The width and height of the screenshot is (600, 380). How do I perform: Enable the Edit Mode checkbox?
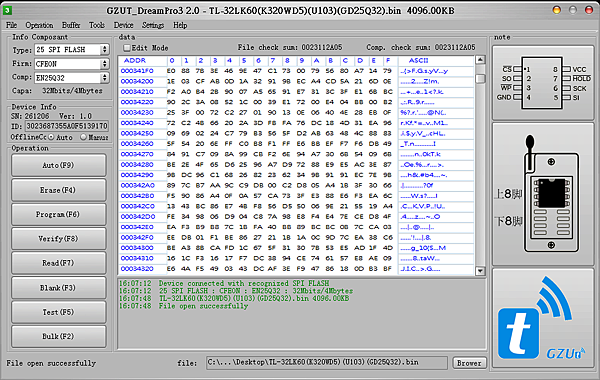(x=127, y=48)
